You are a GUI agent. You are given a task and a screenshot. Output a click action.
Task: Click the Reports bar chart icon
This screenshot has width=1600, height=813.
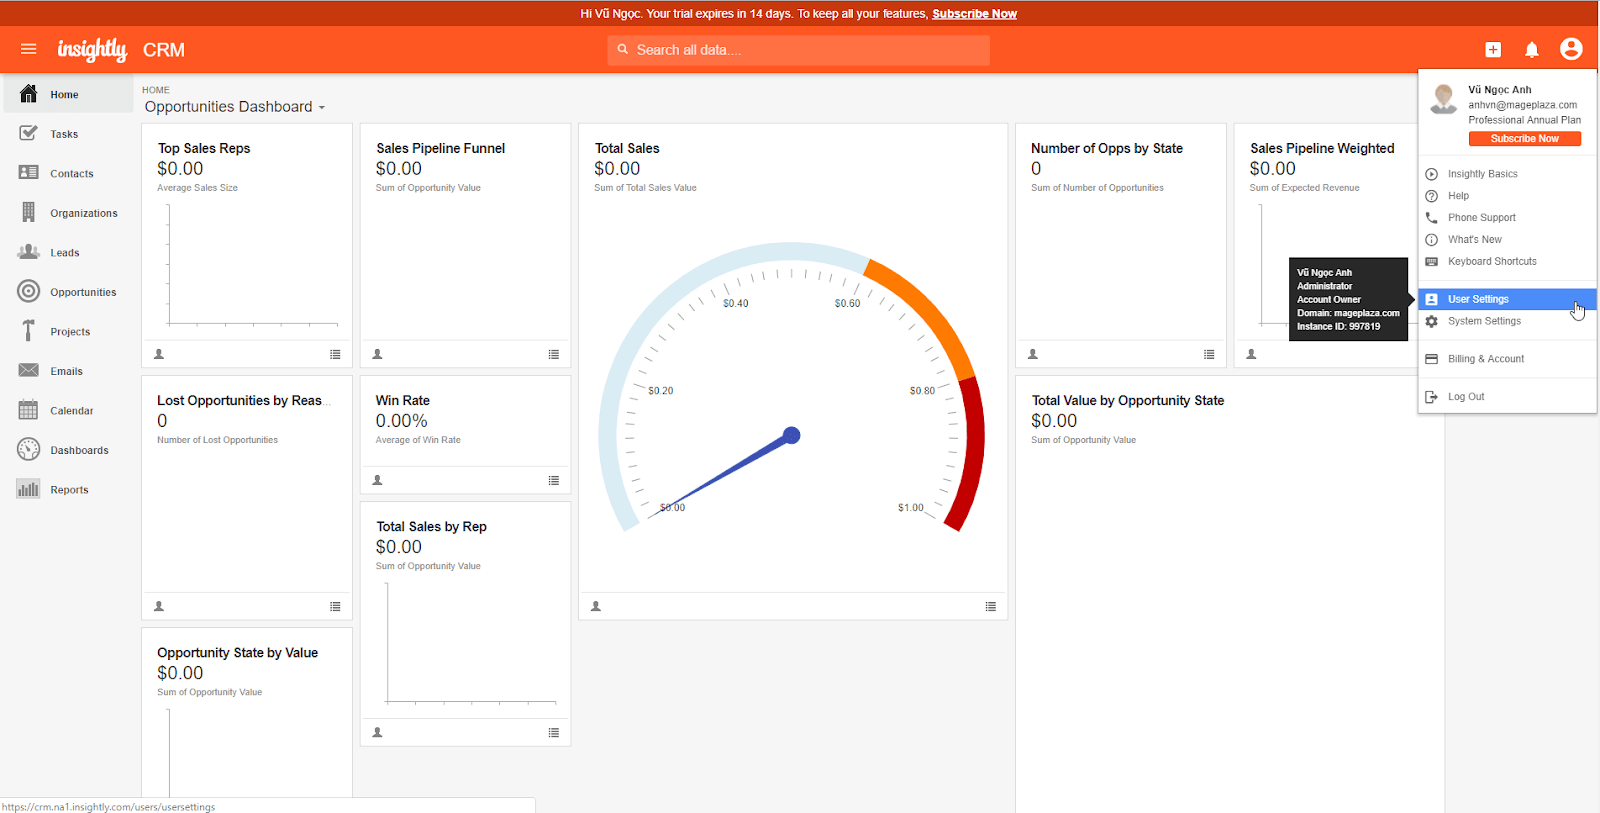[29, 489]
